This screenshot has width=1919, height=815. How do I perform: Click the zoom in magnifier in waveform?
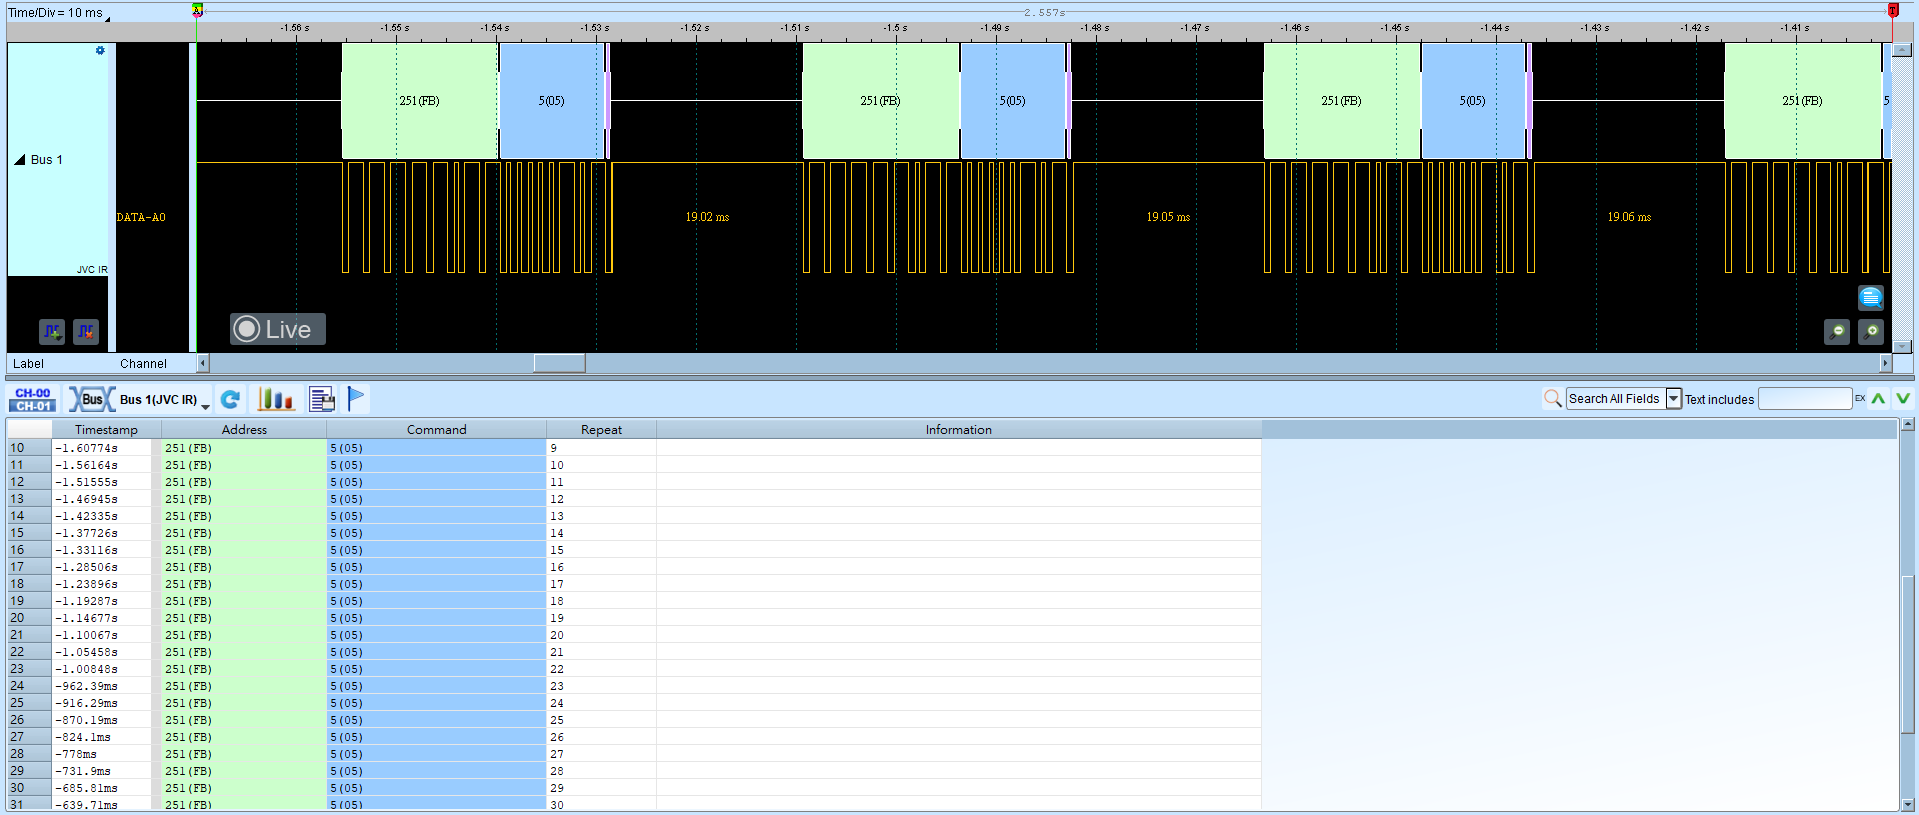[x=1871, y=332]
